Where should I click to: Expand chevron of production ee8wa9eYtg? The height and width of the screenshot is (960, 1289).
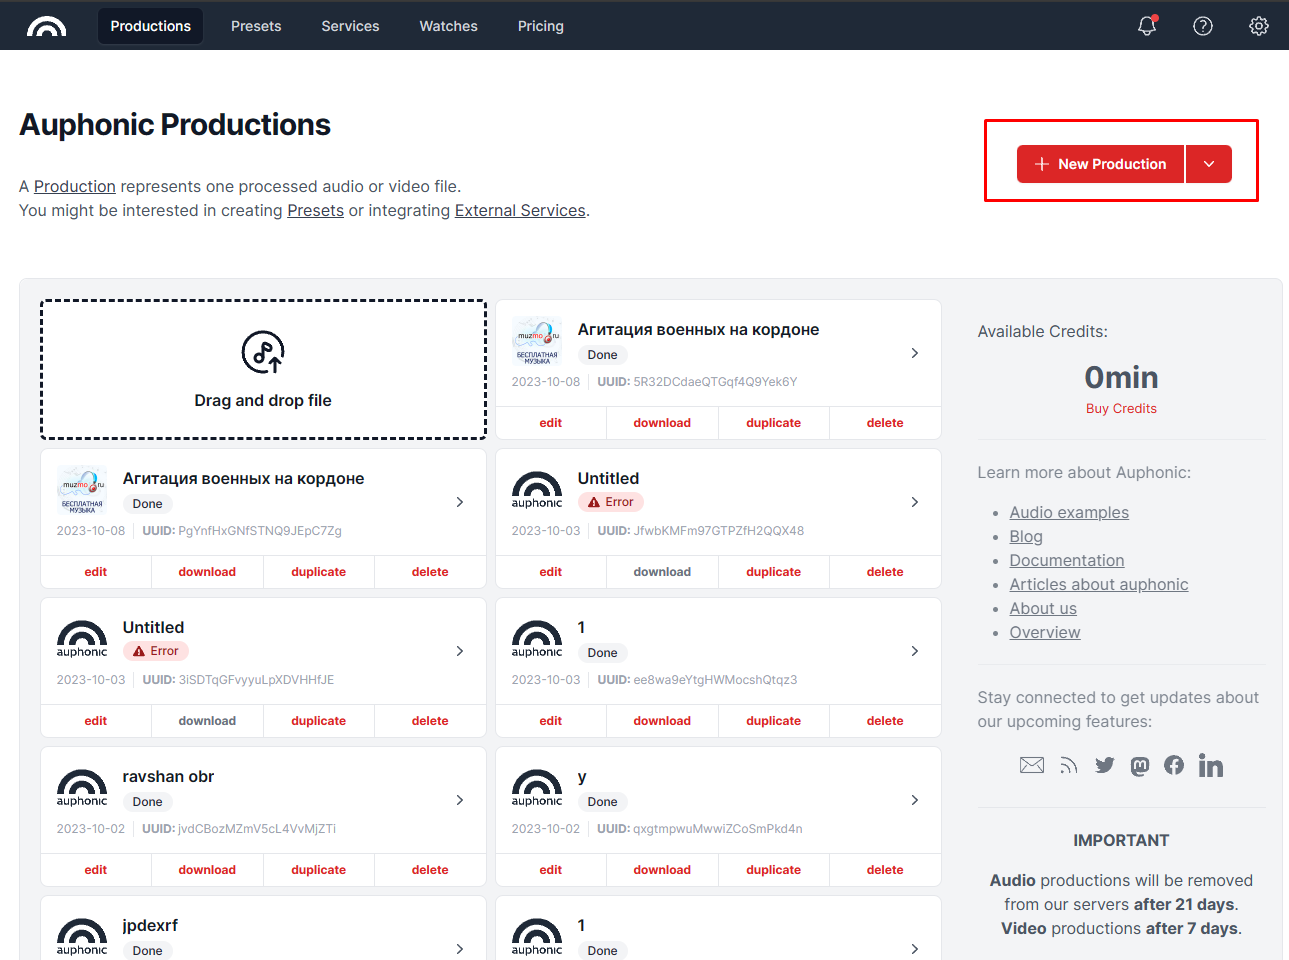[915, 651]
